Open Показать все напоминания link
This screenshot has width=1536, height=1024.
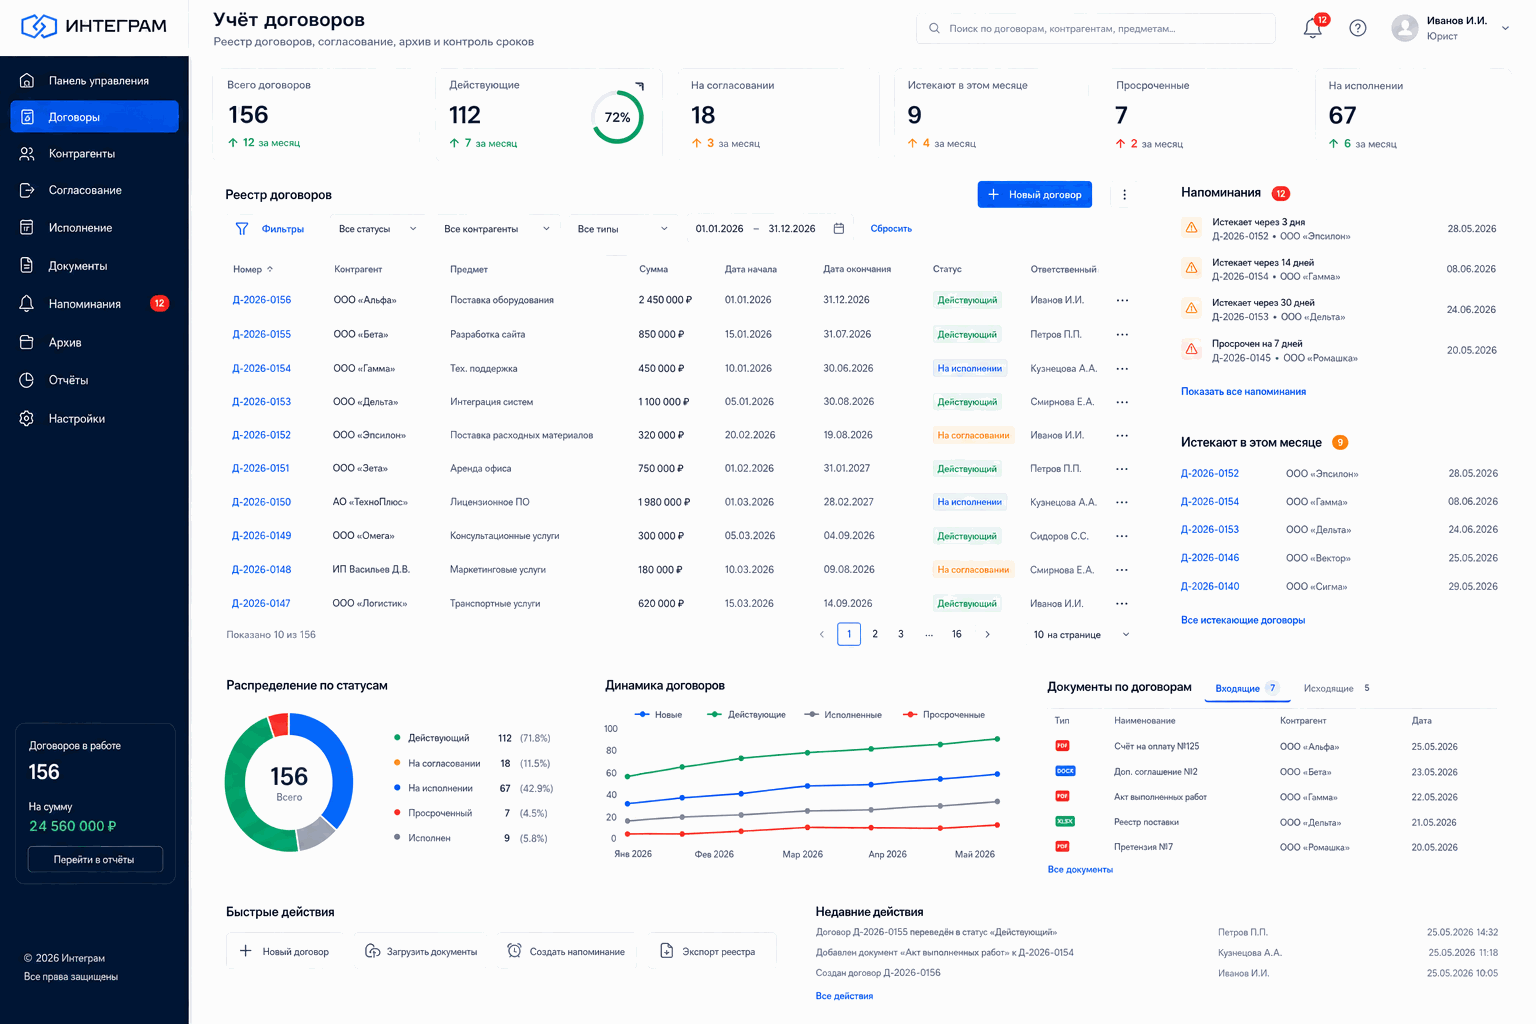pos(1243,392)
